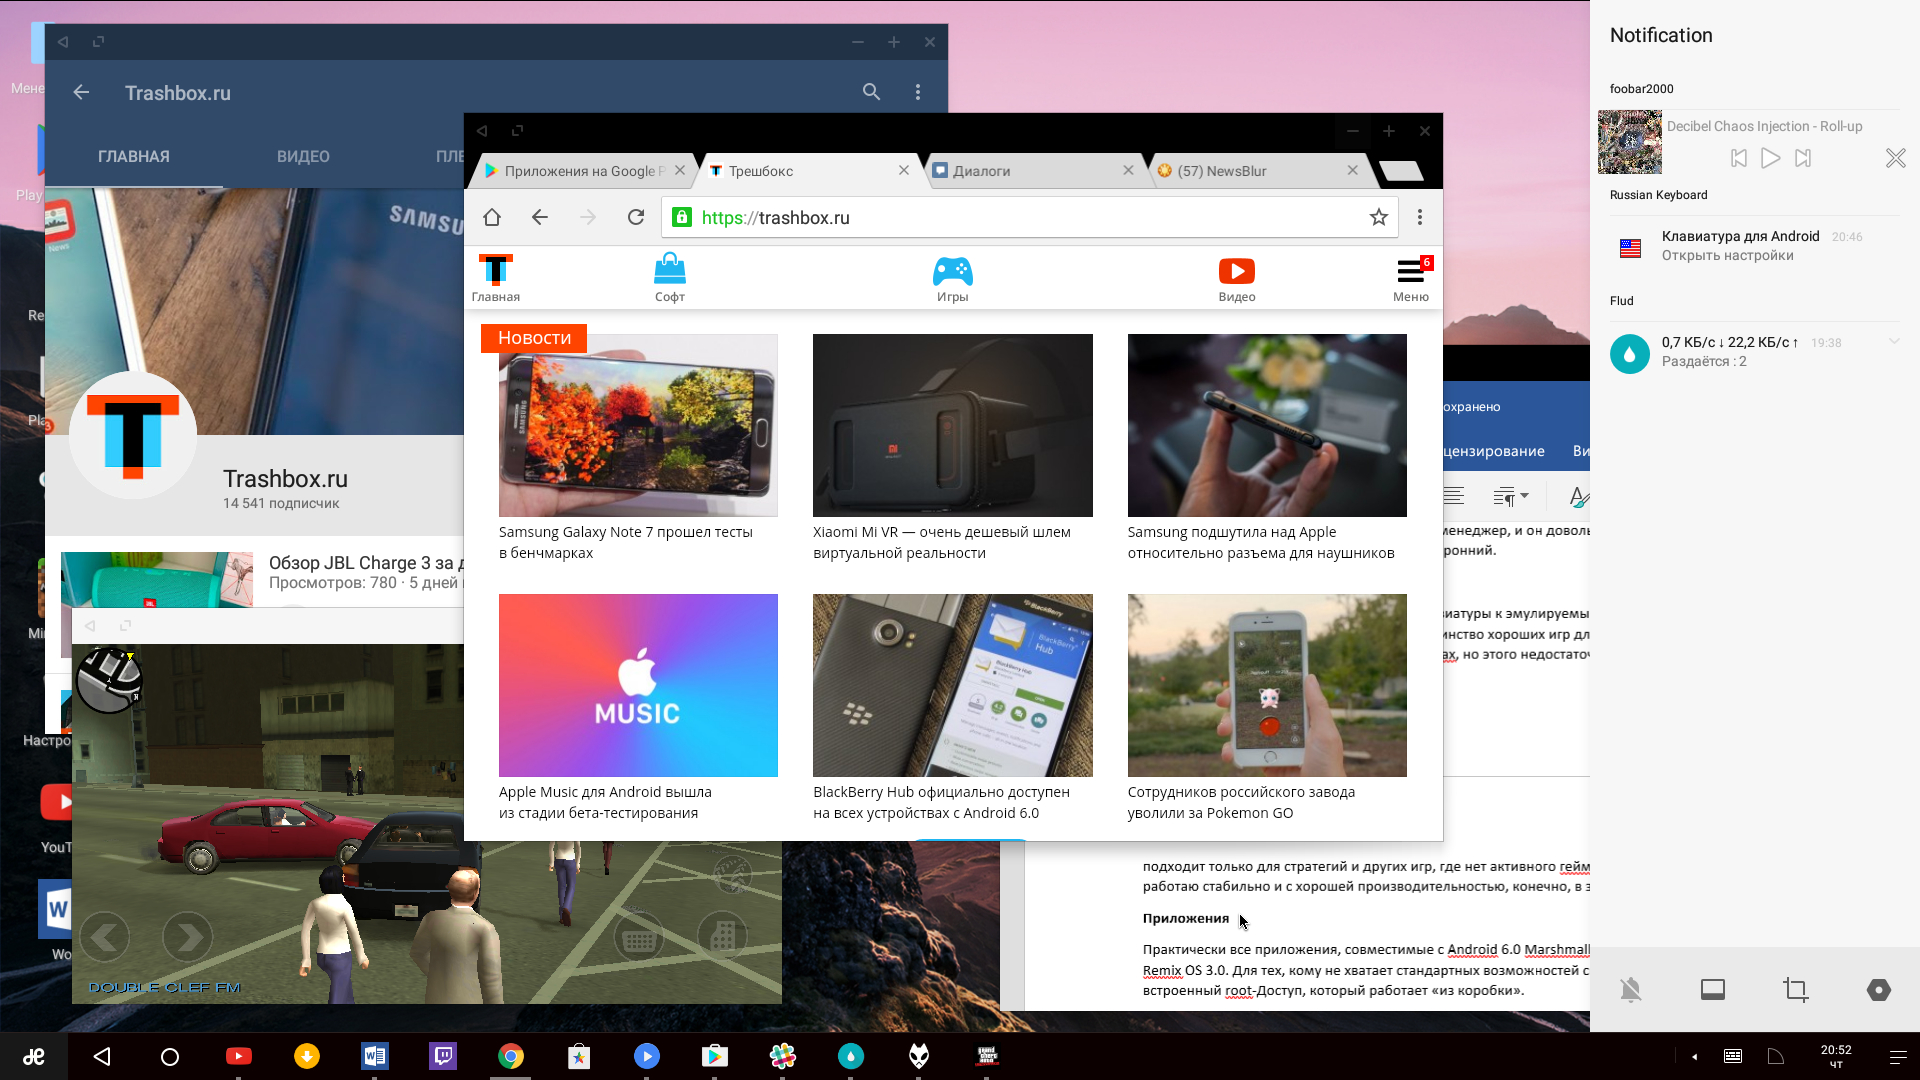
Task: Open notification panel lines icon
Action: pyautogui.click(x=1898, y=1057)
